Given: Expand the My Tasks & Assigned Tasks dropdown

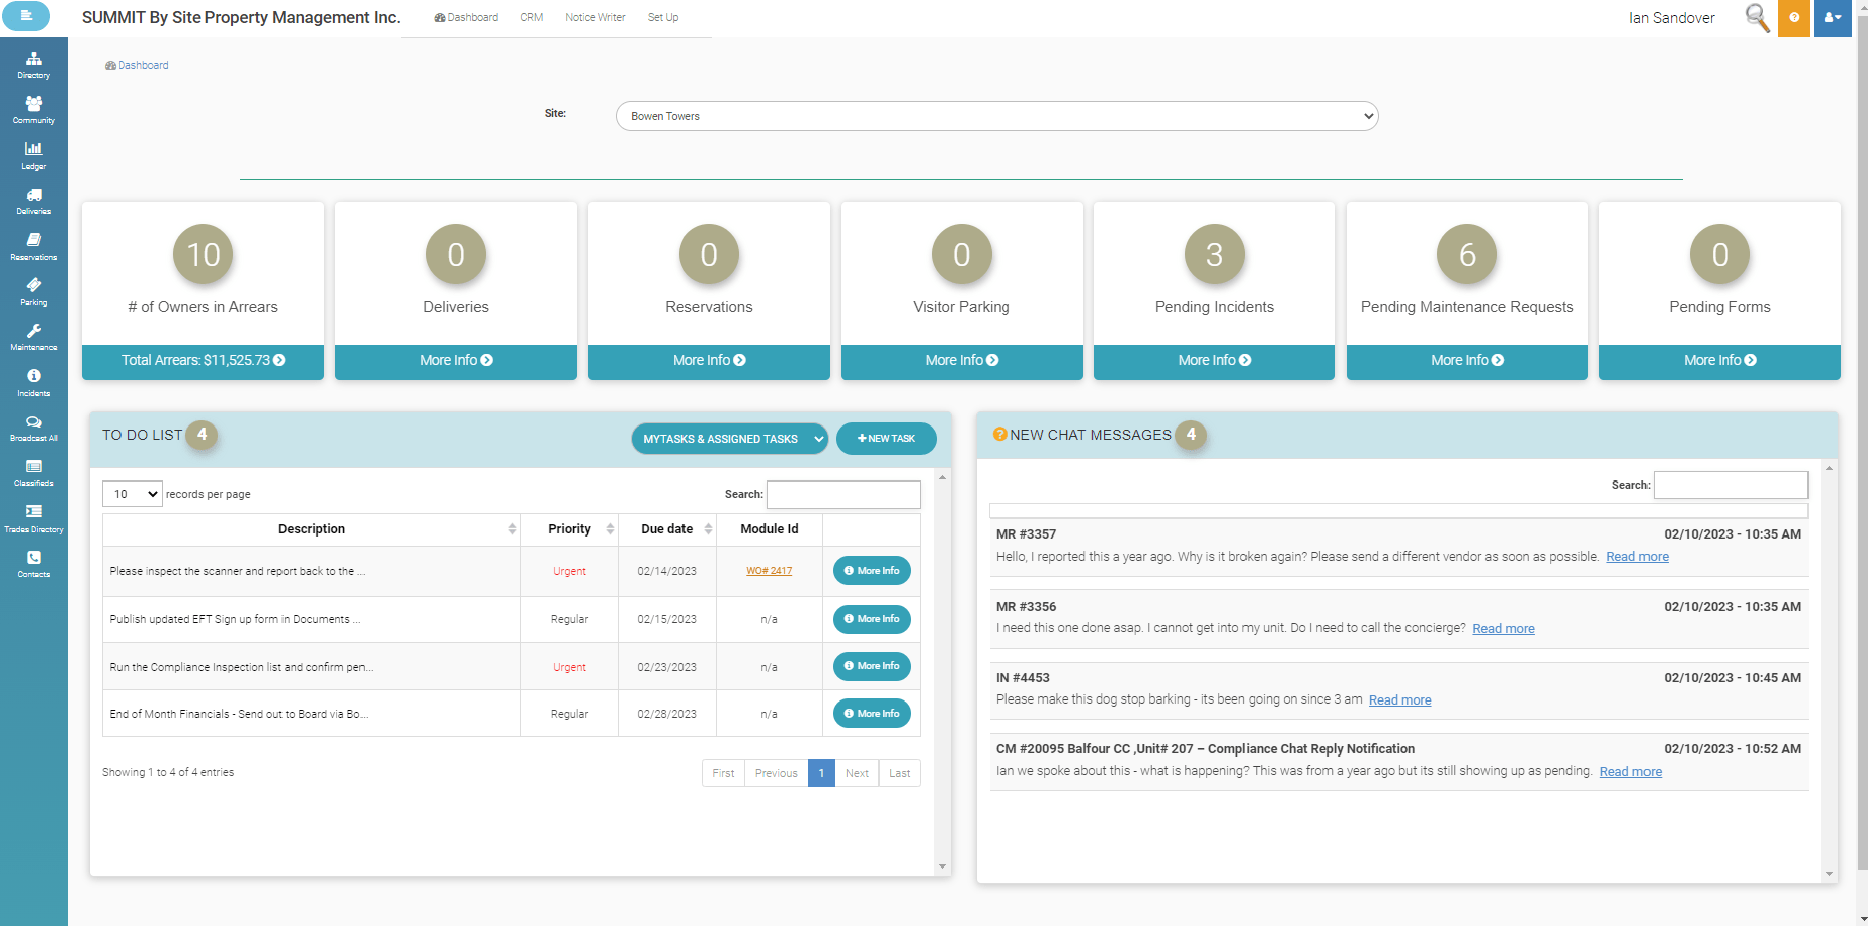Looking at the screenshot, I should tap(729, 438).
